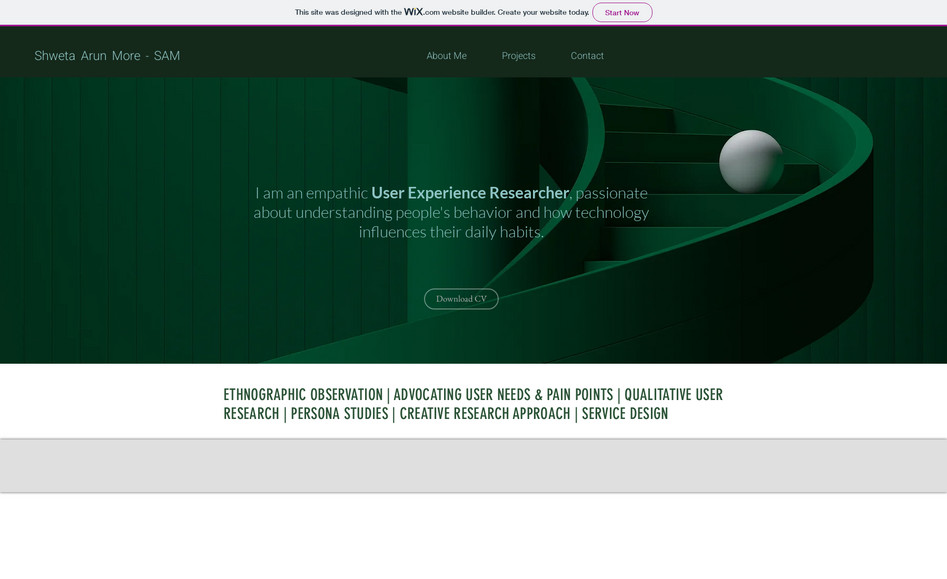Viewport: 947px width, 579px height.
Task: Open the About Me page
Action: tap(446, 56)
